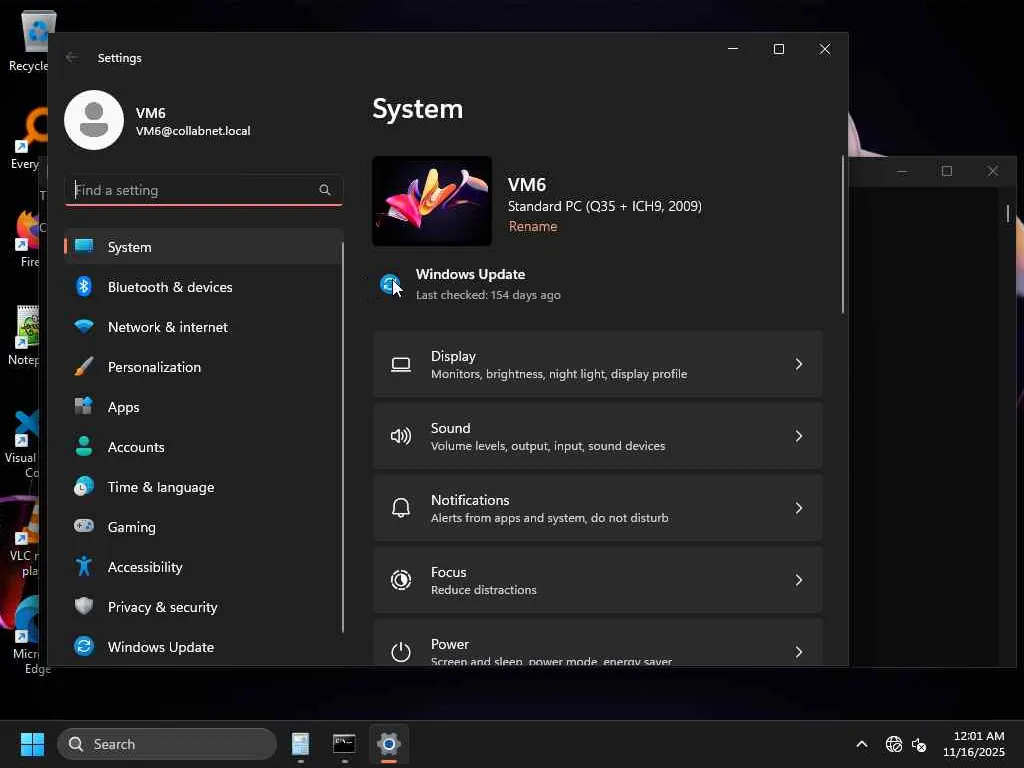Image resolution: width=1024 pixels, height=768 pixels.
Task: Select Gaming in the sidebar
Action: coord(203,526)
